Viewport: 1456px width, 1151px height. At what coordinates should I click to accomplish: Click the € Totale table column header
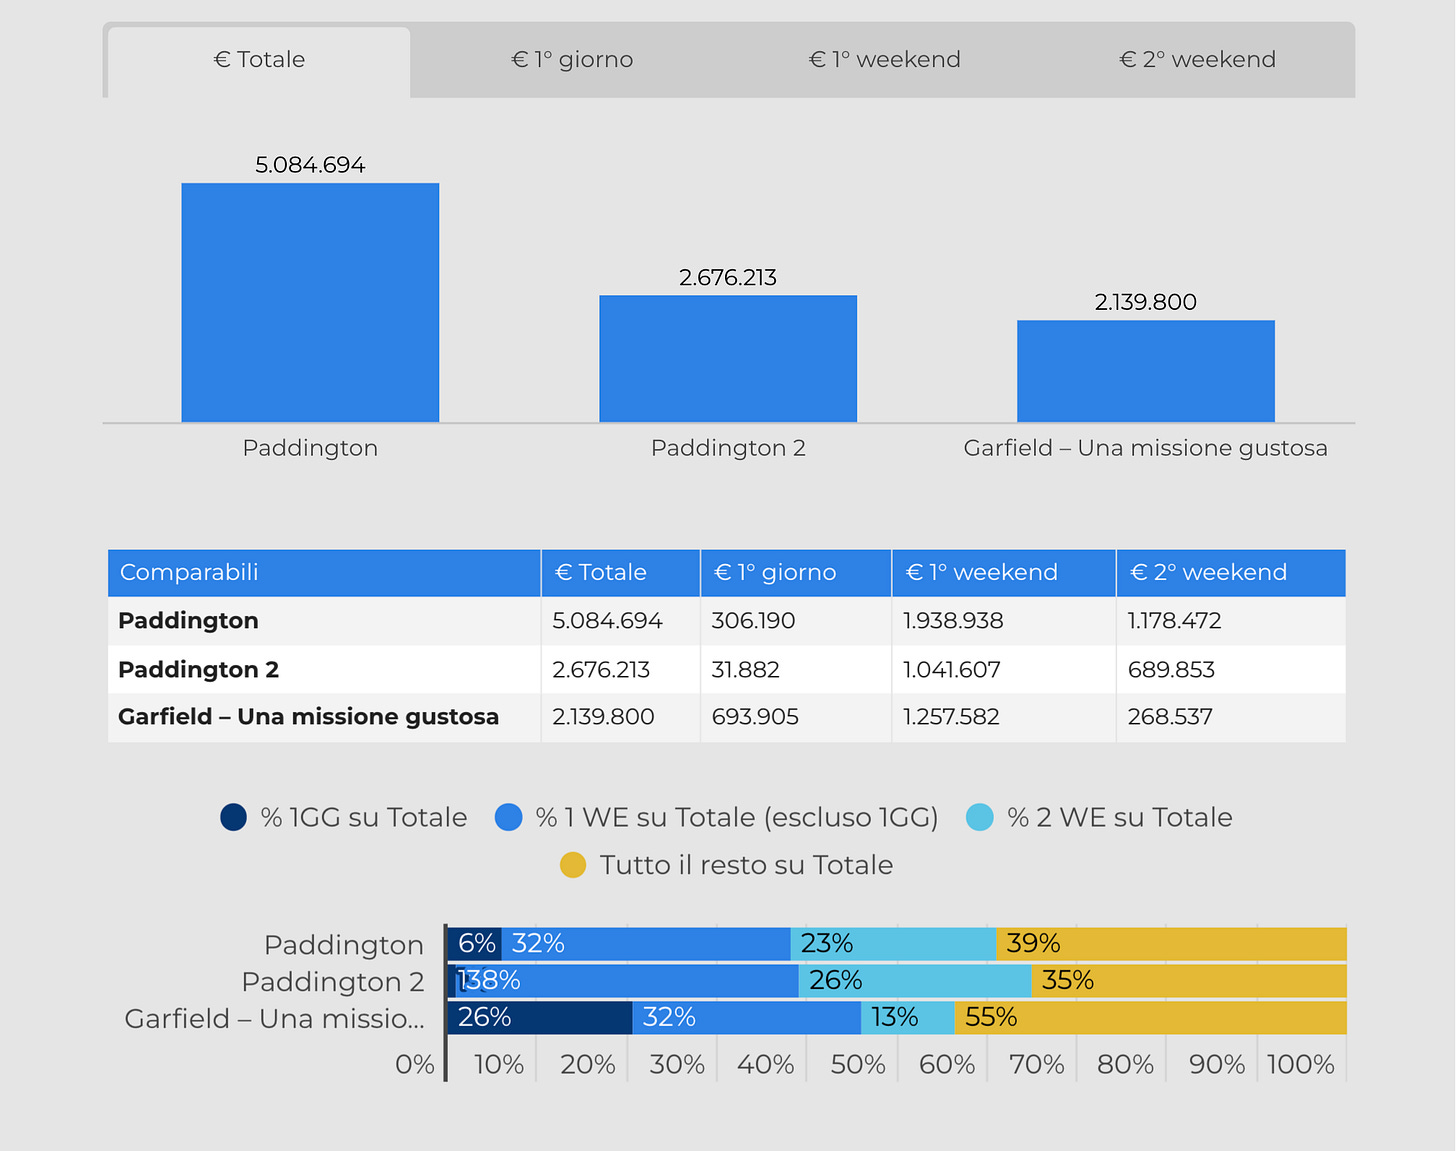point(621,572)
